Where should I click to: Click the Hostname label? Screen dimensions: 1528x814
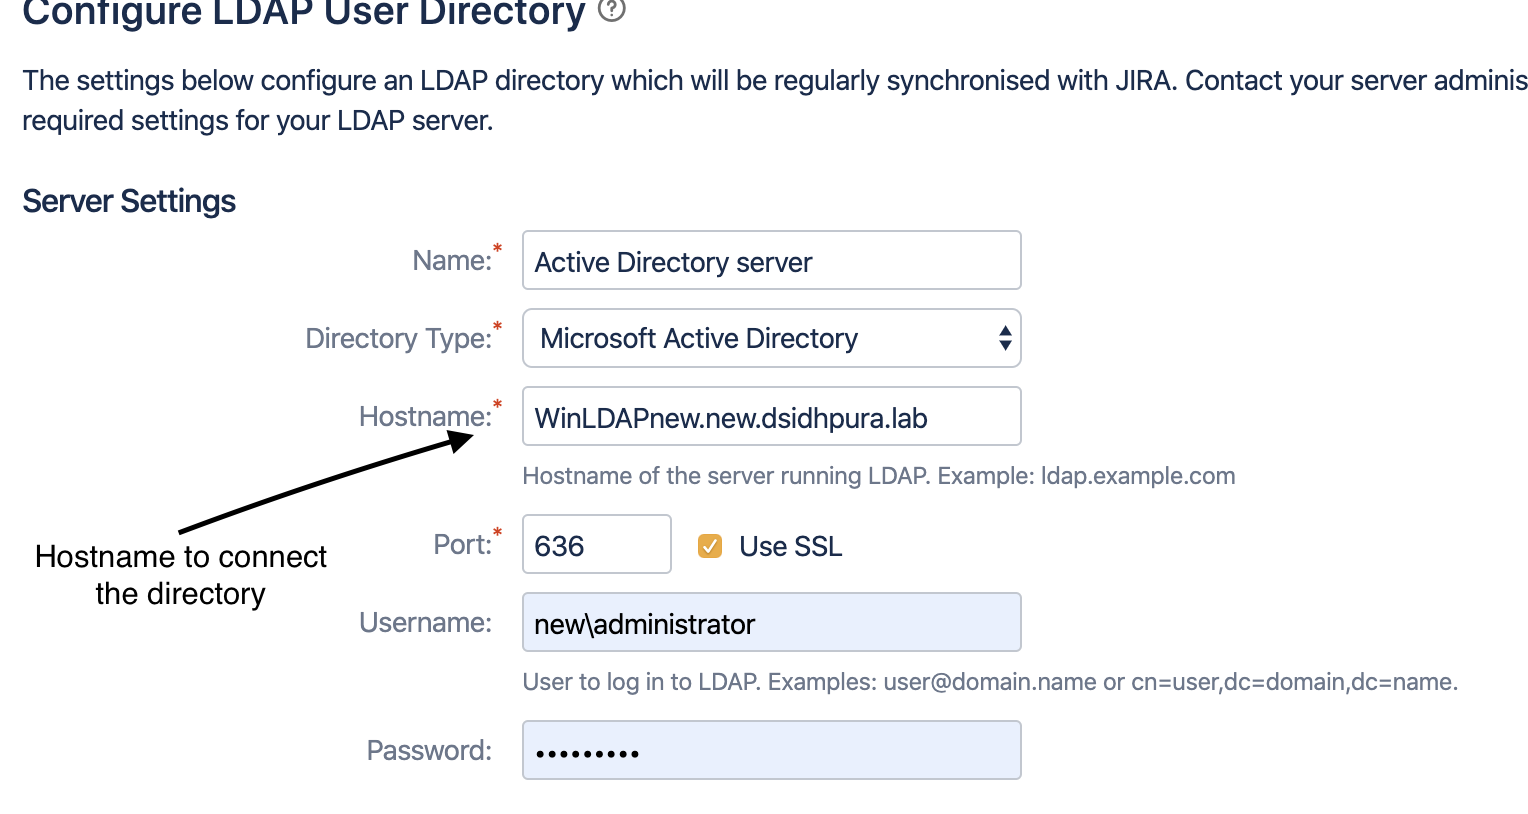click(x=426, y=416)
